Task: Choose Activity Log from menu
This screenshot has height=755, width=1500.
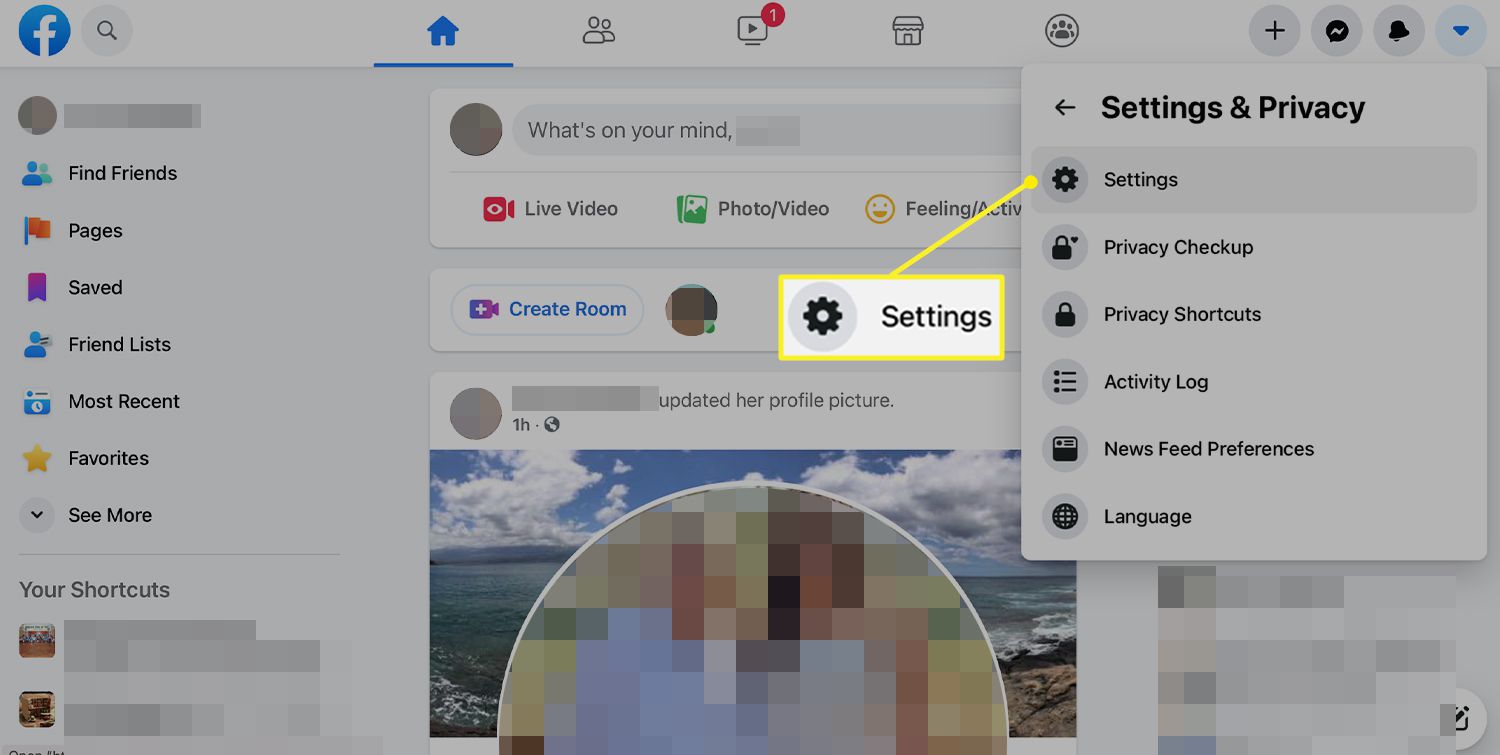Action: (x=1155, y=382)
